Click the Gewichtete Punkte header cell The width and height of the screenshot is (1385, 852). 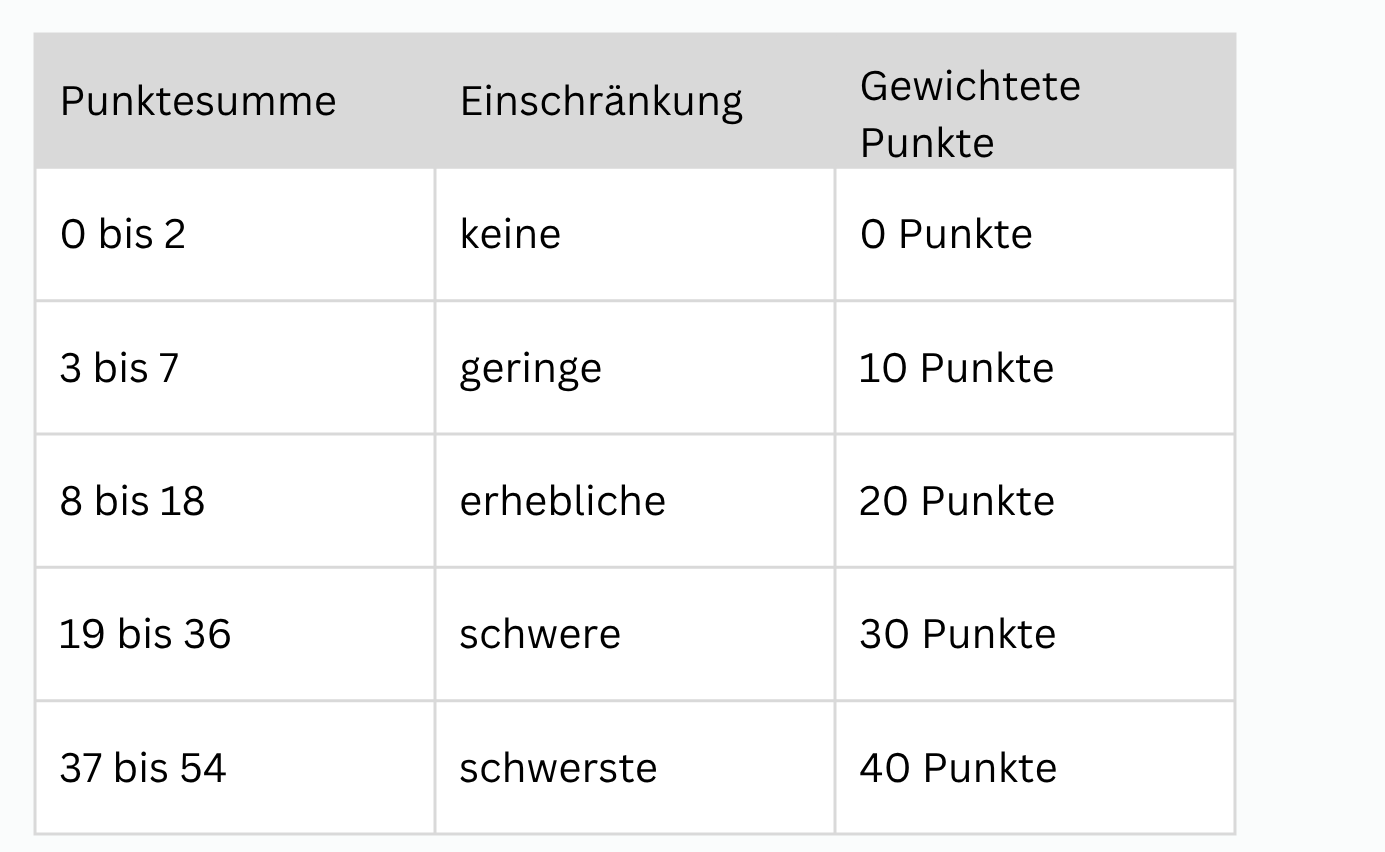pyautogui.click(x=1035, y=101)
